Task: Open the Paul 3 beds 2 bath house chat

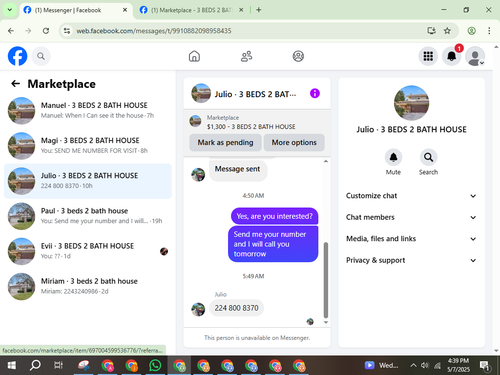Action: click(88, 216)
